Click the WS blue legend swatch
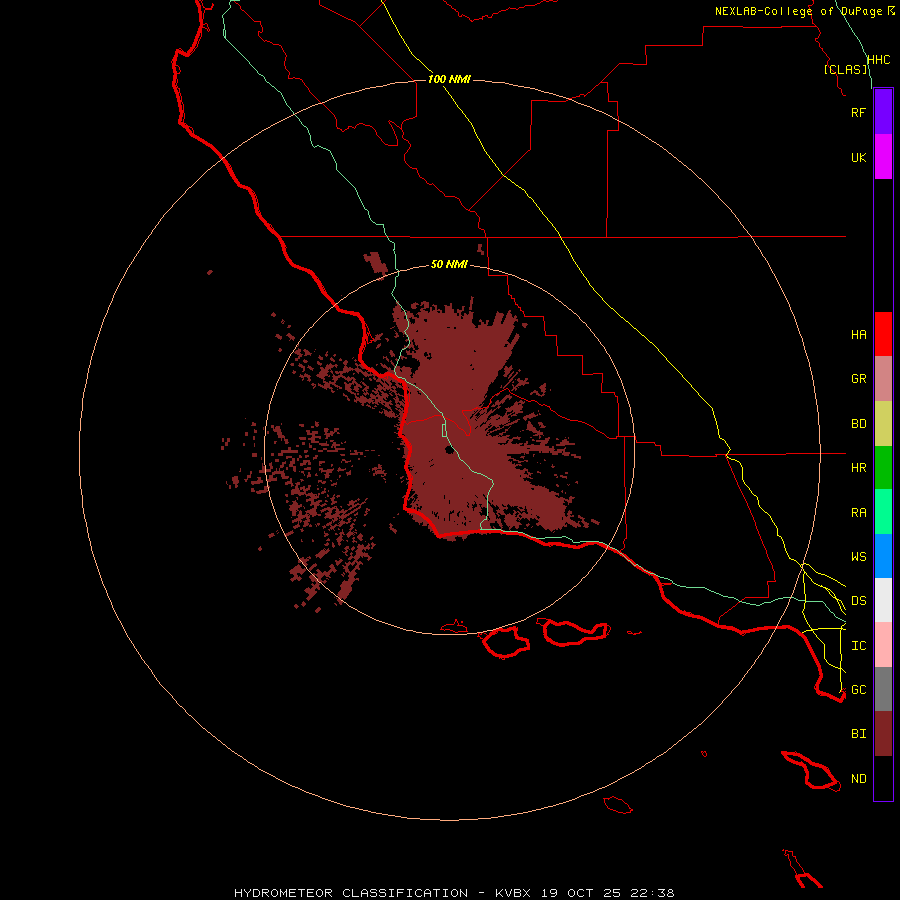900x900 pixels. pos(883,556)
